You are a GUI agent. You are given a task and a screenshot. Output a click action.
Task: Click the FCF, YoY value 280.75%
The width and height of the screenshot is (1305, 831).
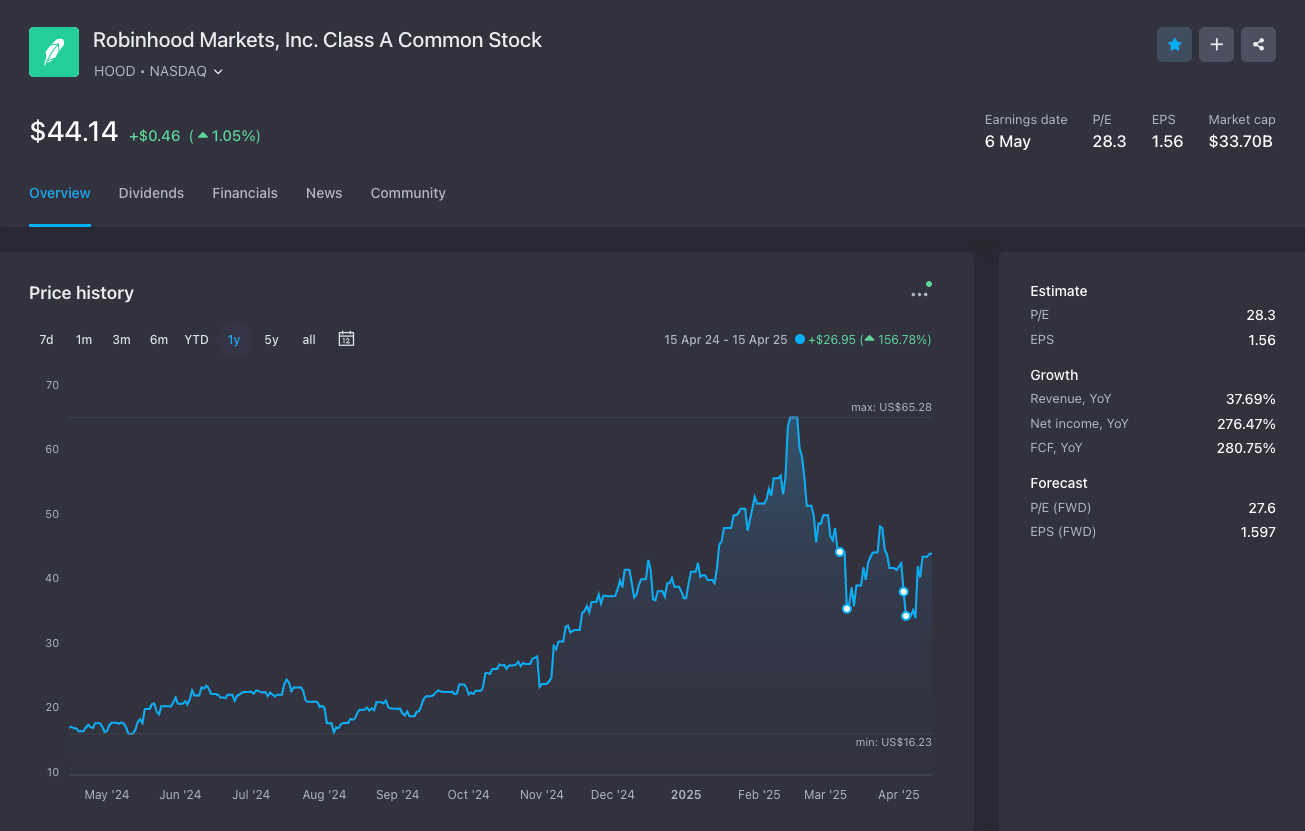[1246, 447]
